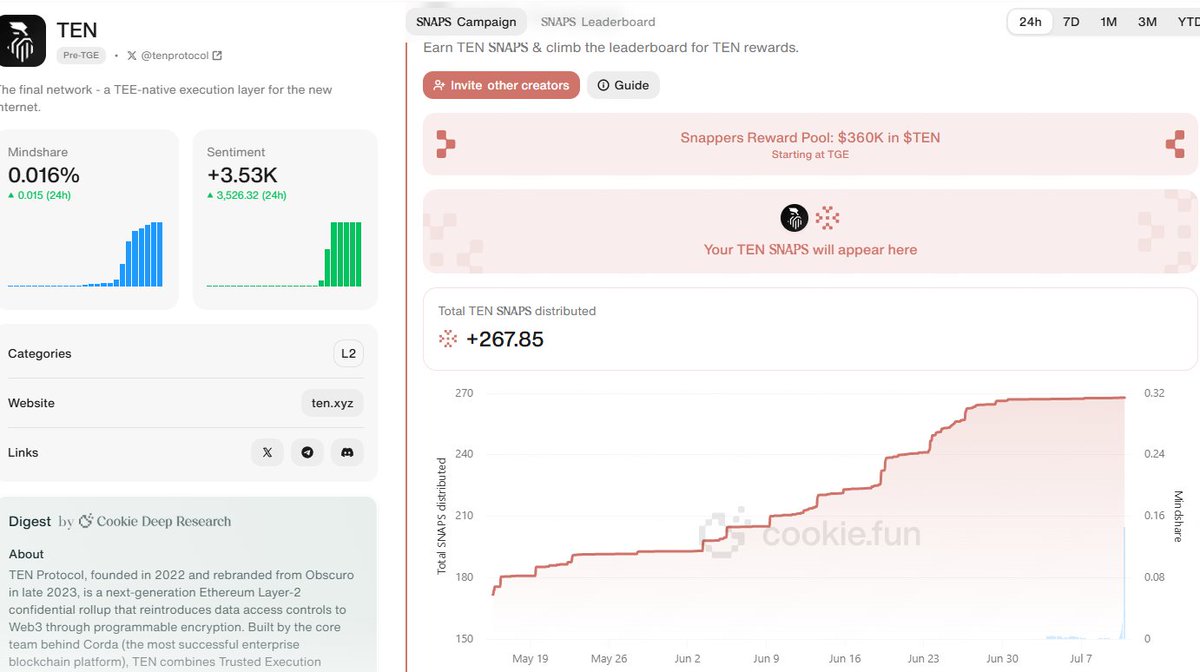The image size is (1200, 672).
Task: Open the Guide button
Action: [x=623, y=85]
